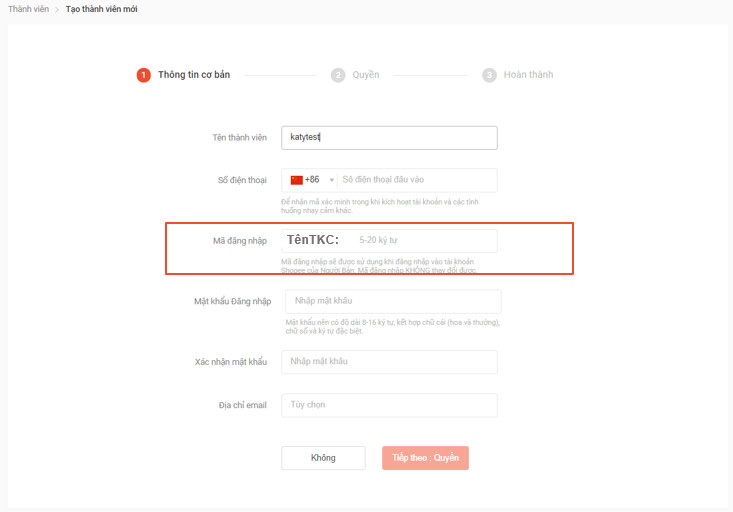Screen dimensions: 733x512
Task: Select the +86 country code
Action: pos(312,180)
